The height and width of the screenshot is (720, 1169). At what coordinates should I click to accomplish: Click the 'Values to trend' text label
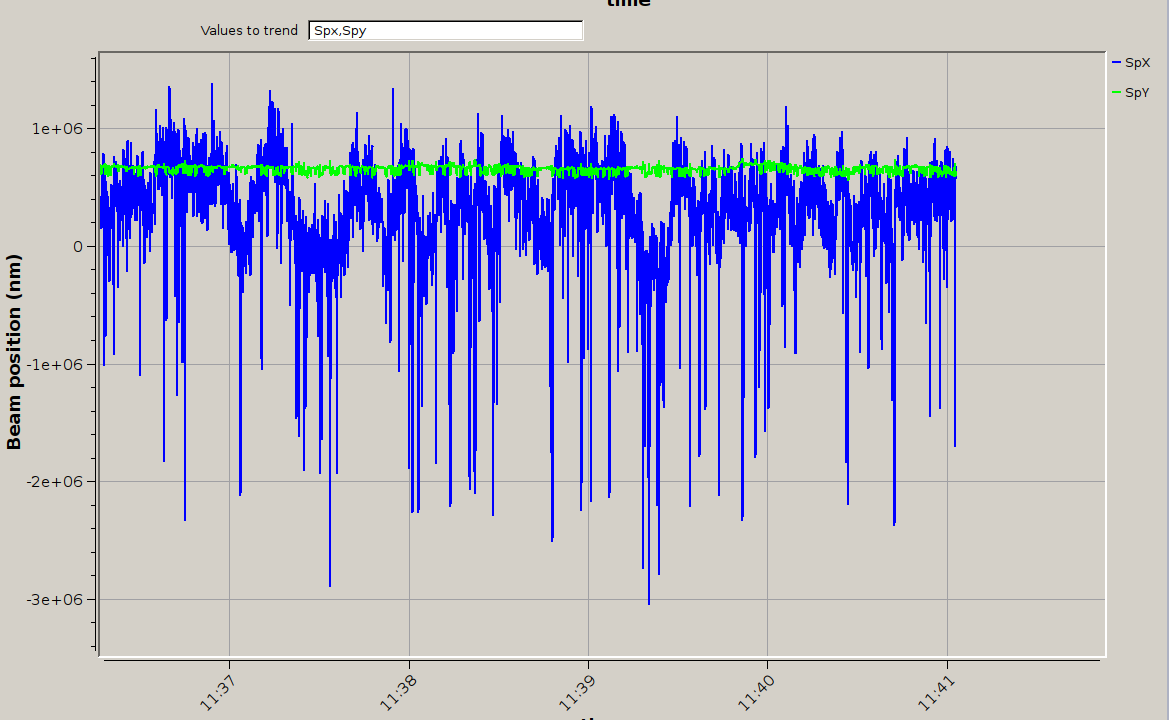249,31
